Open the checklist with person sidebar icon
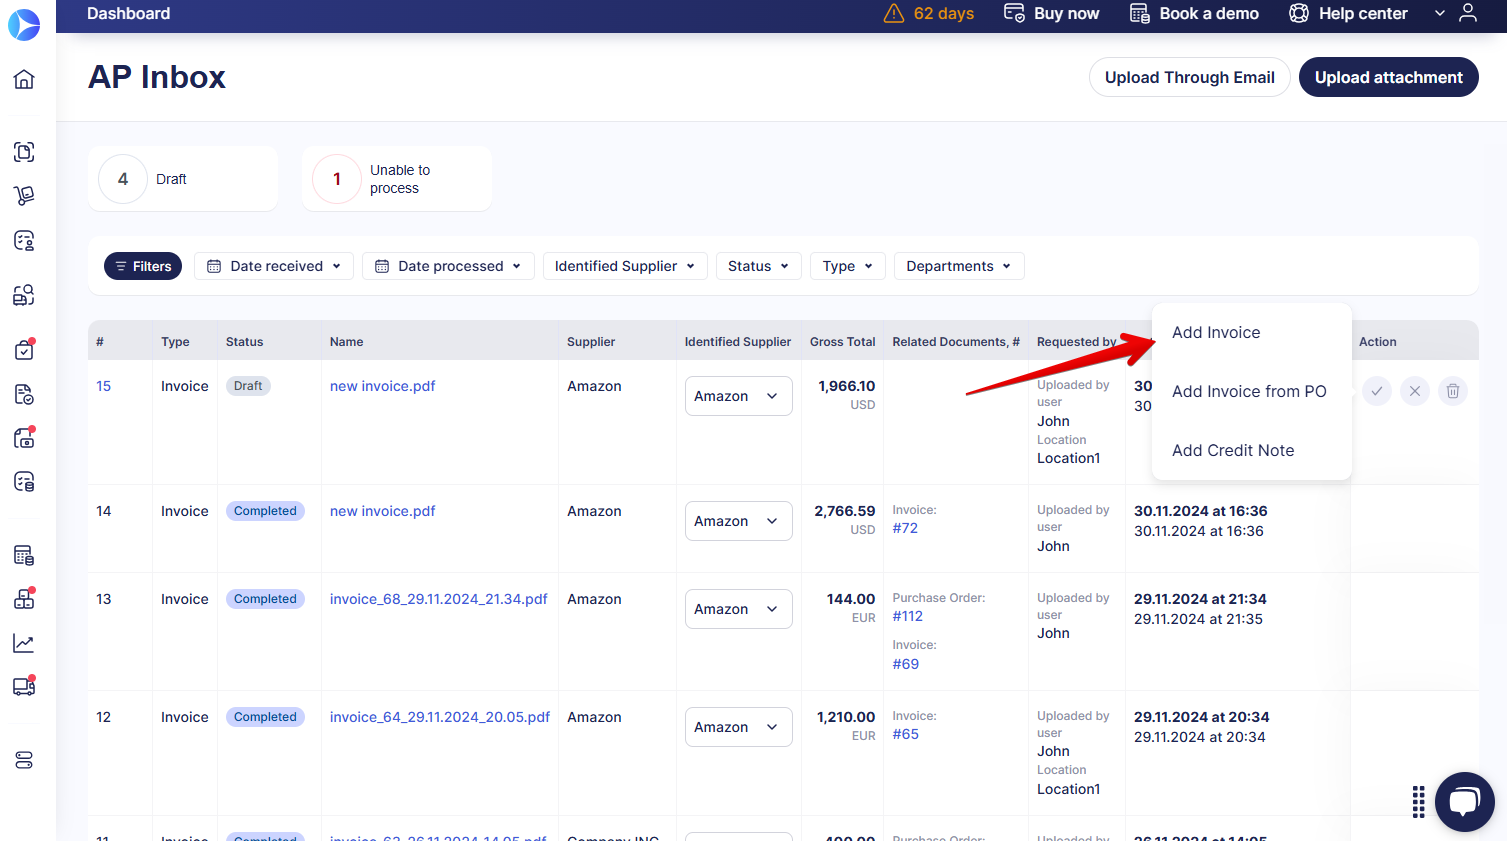 click(24, 240)
